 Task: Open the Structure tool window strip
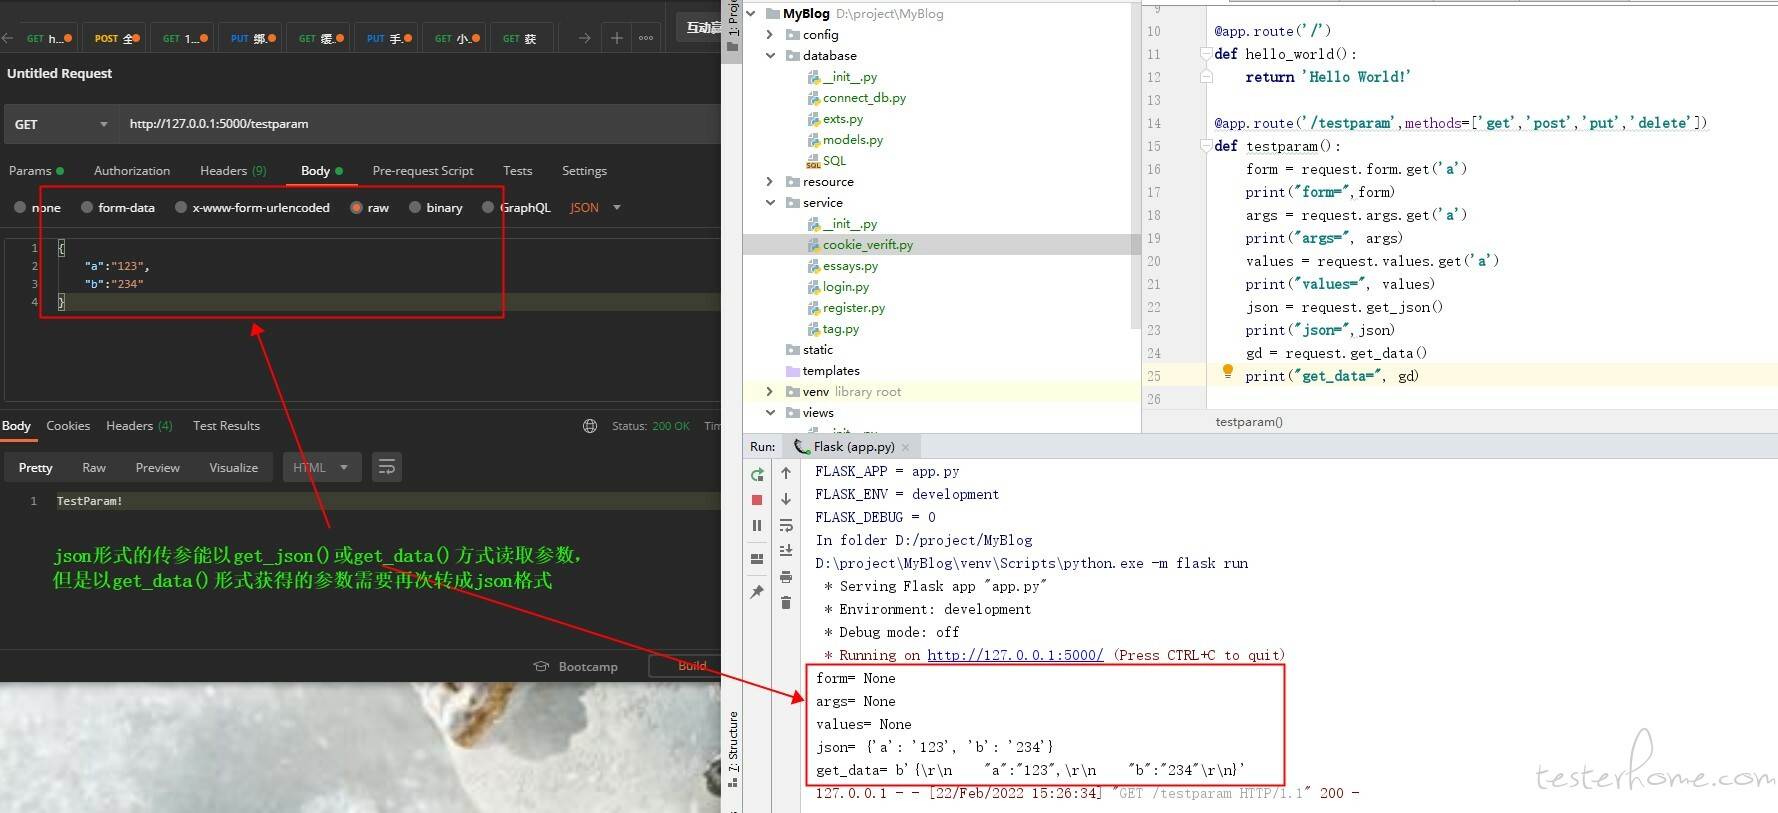[733, 750]
